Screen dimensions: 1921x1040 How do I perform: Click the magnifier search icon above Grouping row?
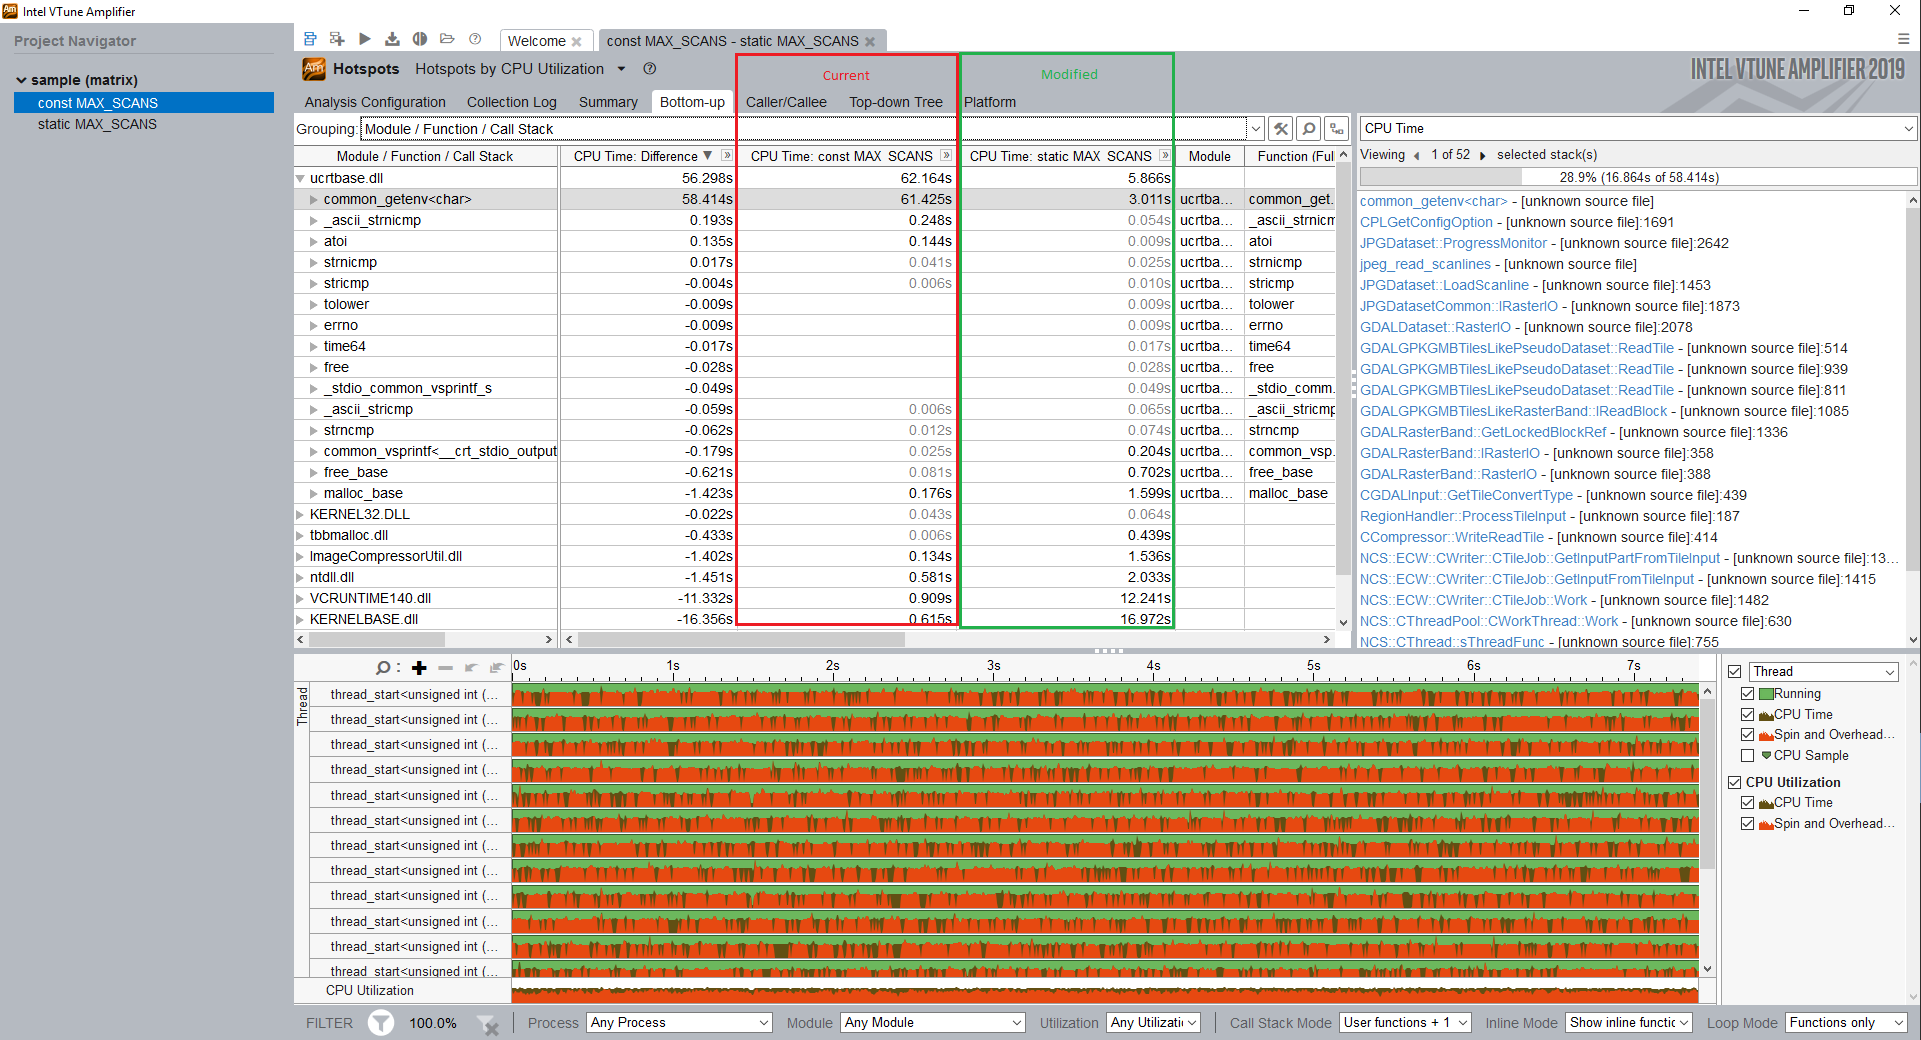coord(1308,128)
